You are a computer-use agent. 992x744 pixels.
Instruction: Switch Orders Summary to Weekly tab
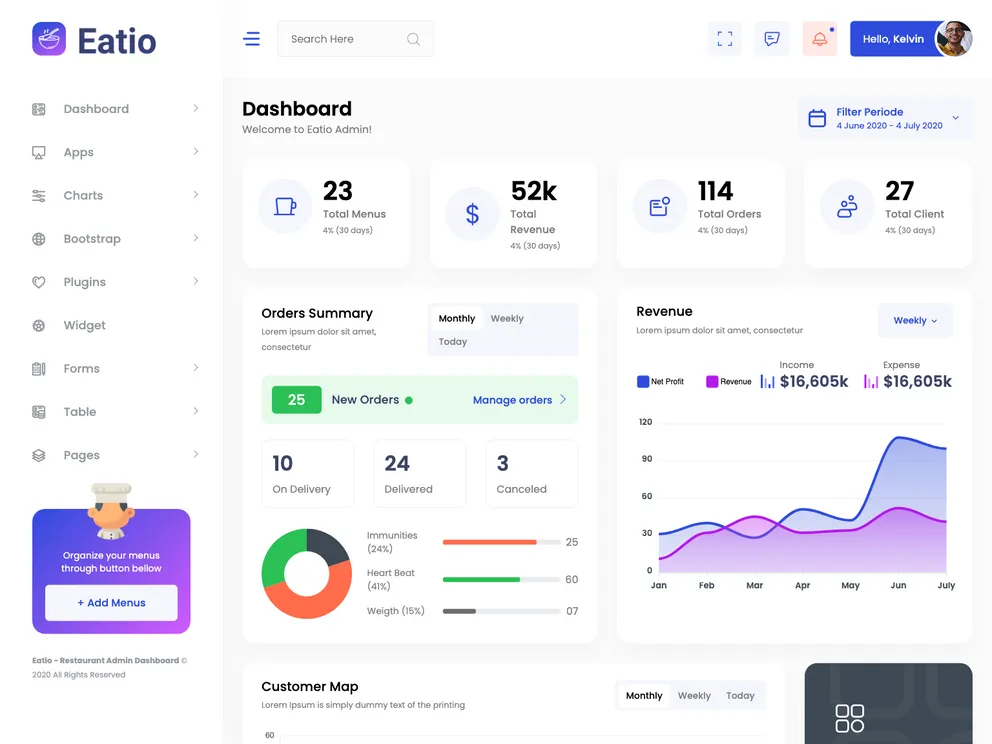(x=506, y=318)
